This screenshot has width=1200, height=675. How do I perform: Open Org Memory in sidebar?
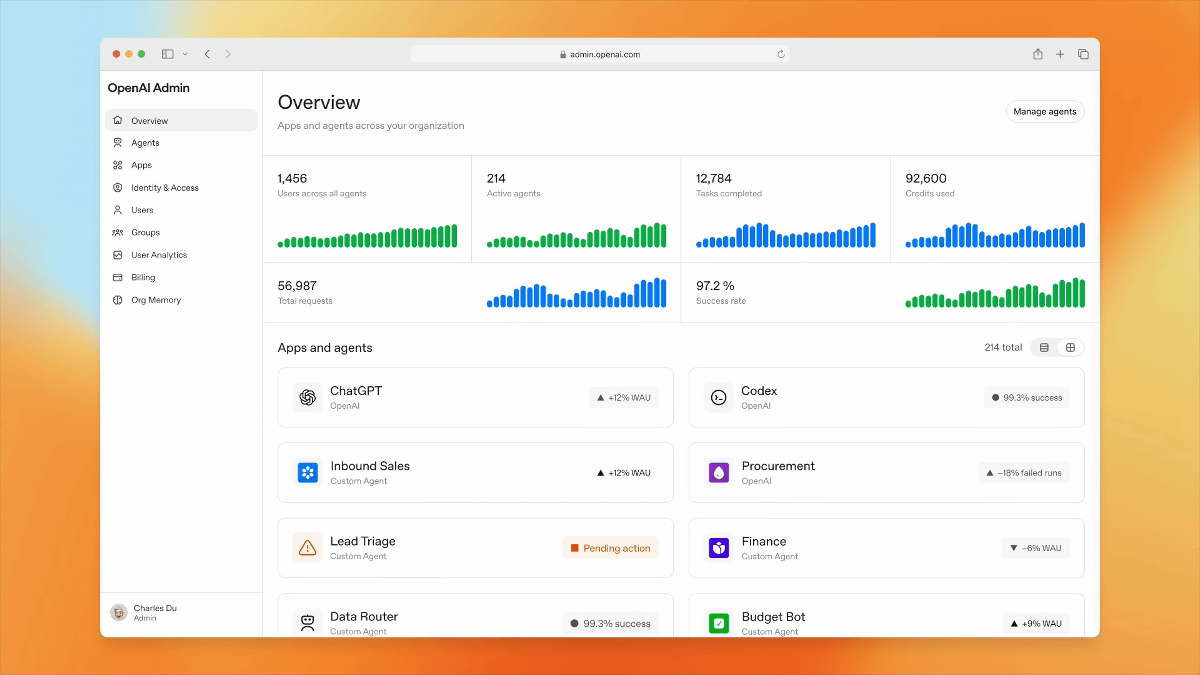pyautogui.click(x=155, y=300)
